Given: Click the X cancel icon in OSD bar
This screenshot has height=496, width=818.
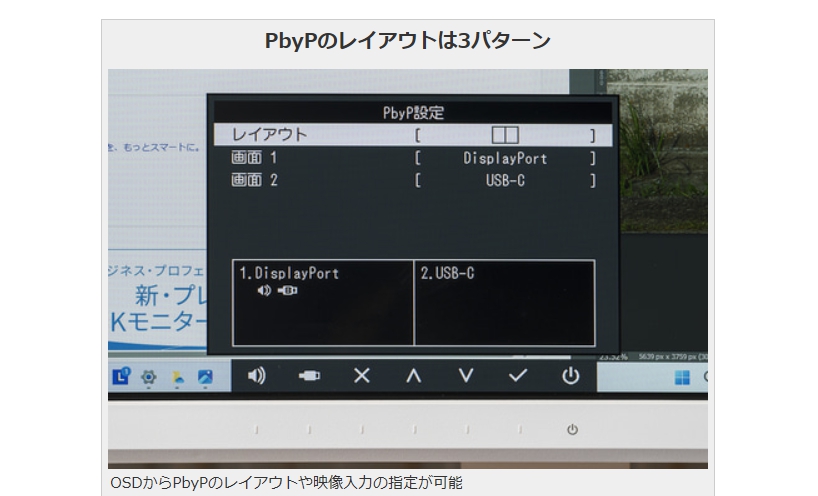Looking at the screenshot, I should [x=362, y=376].
